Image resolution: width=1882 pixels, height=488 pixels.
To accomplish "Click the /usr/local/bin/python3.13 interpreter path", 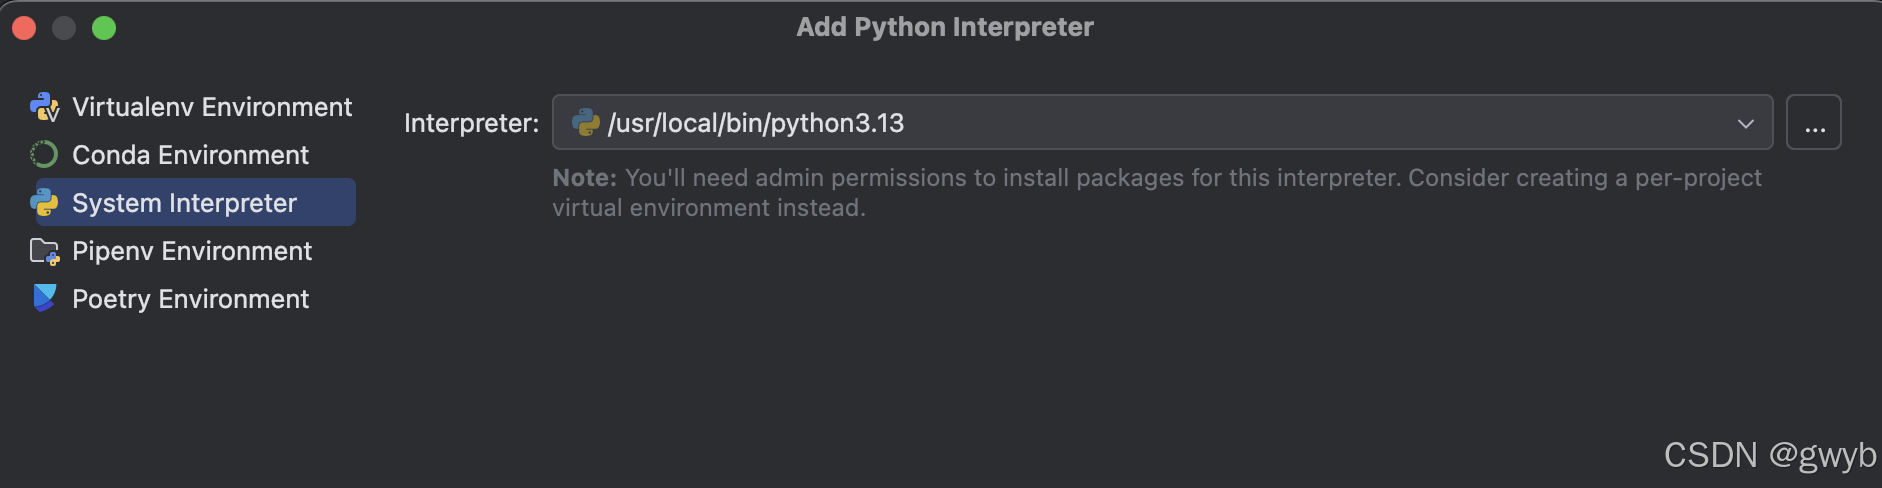I will point(756,123).
